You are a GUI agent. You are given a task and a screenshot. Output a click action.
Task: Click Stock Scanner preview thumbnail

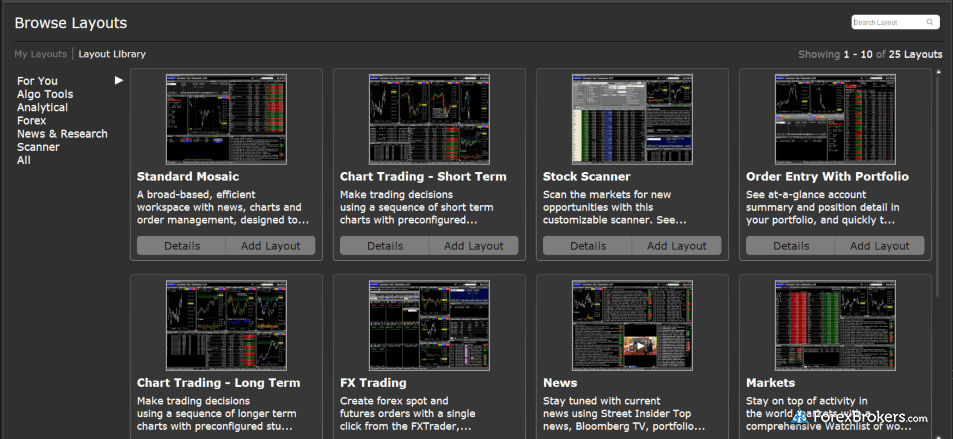[x=632, y=119]
